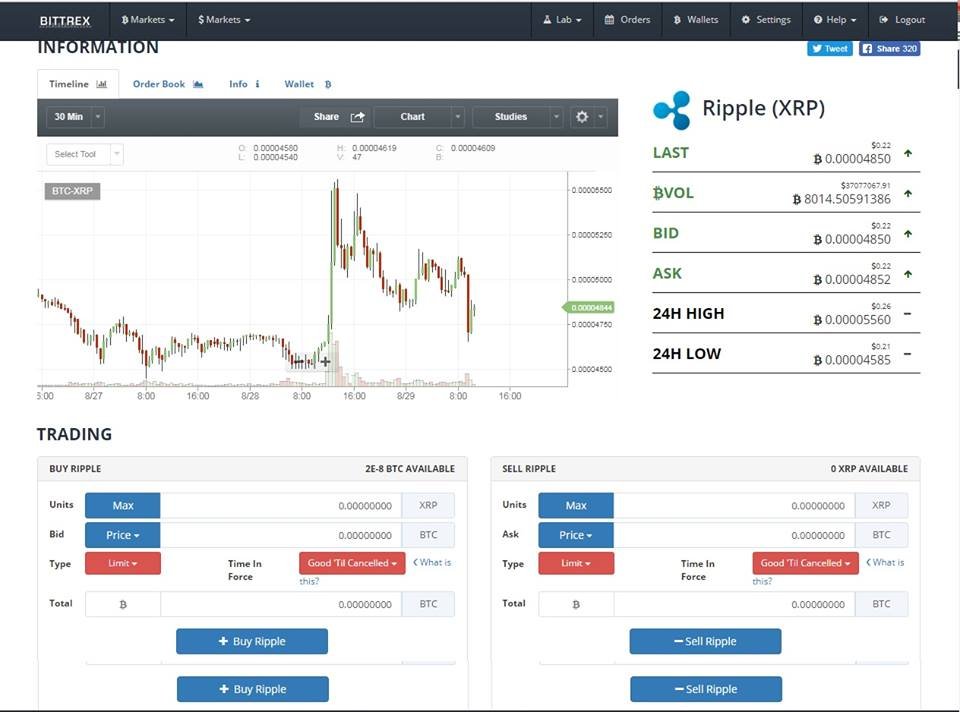The width and height of the screenshot is (960, 712).
Task: Click the LAST price value 0.00004850
Action: point(852,159)
